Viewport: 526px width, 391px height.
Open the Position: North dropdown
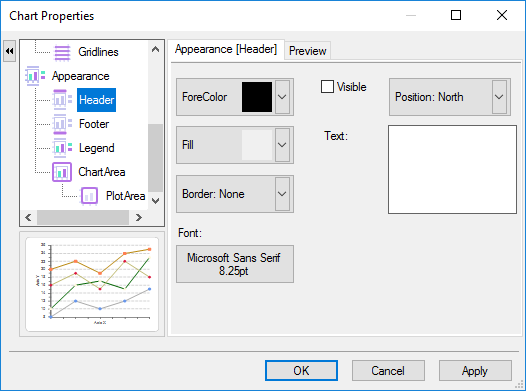pyautogui.click(x=499, y=97)
